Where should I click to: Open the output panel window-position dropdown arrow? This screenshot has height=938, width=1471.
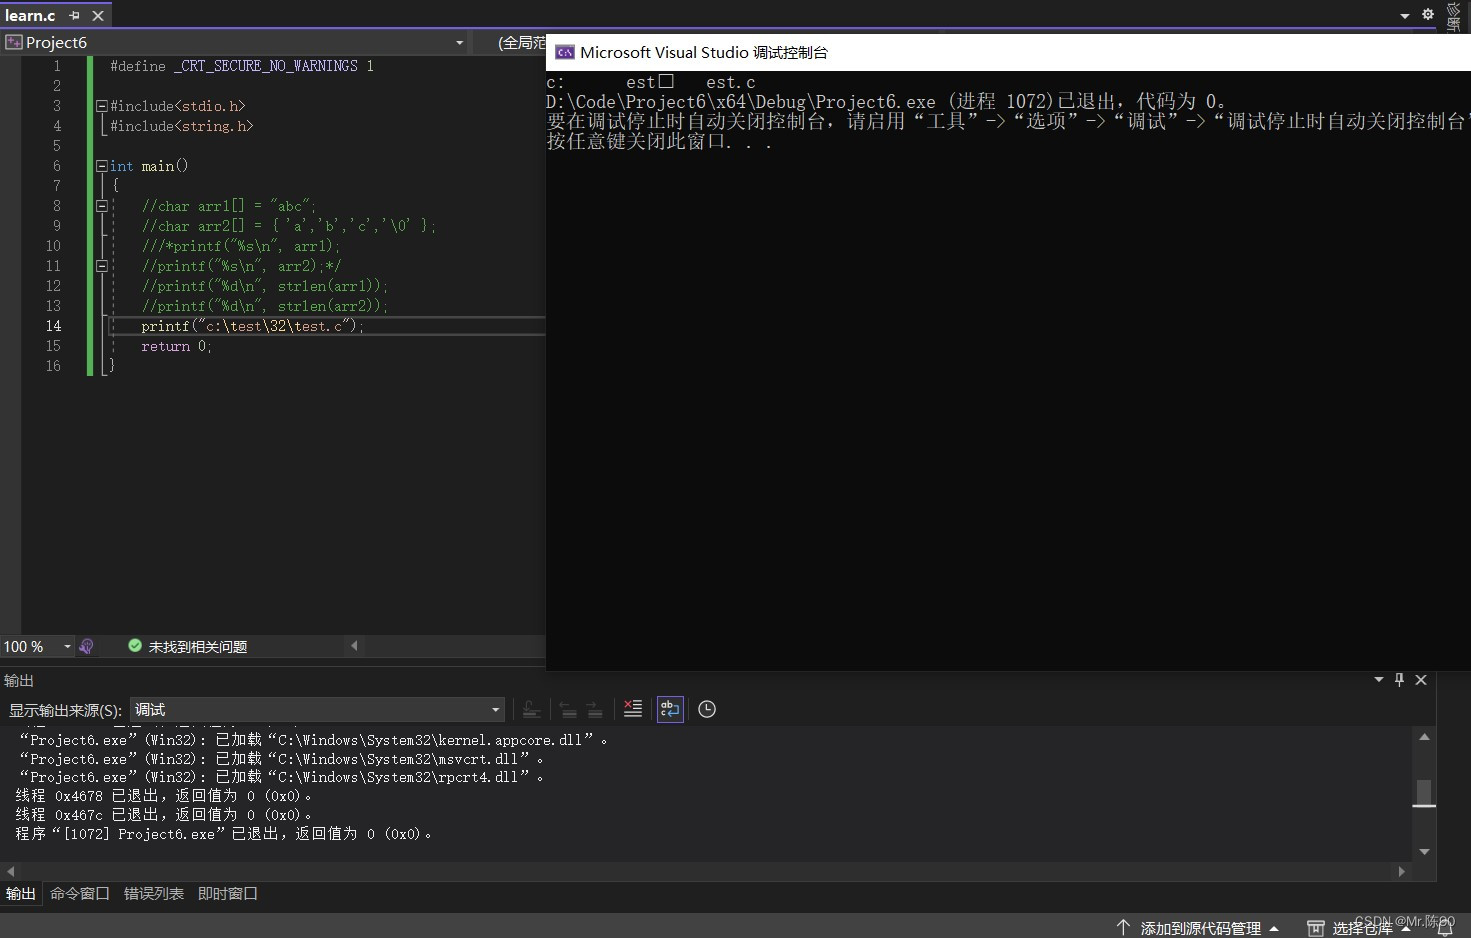pos(1379,680)
